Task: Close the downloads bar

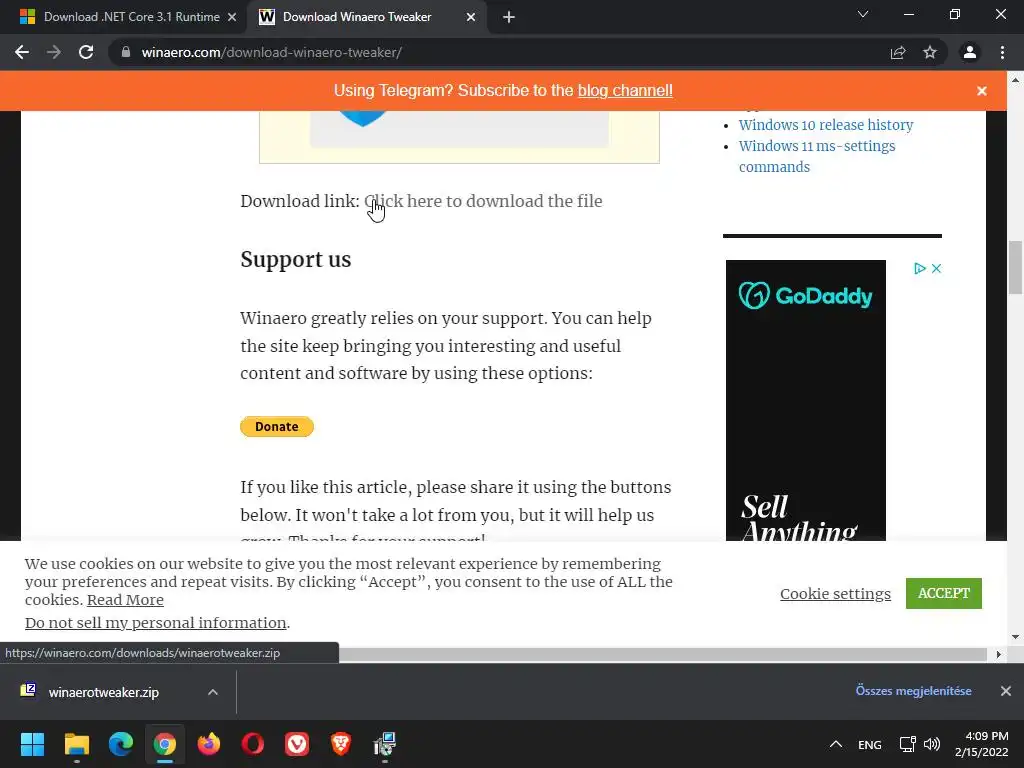Action: 1006,691
